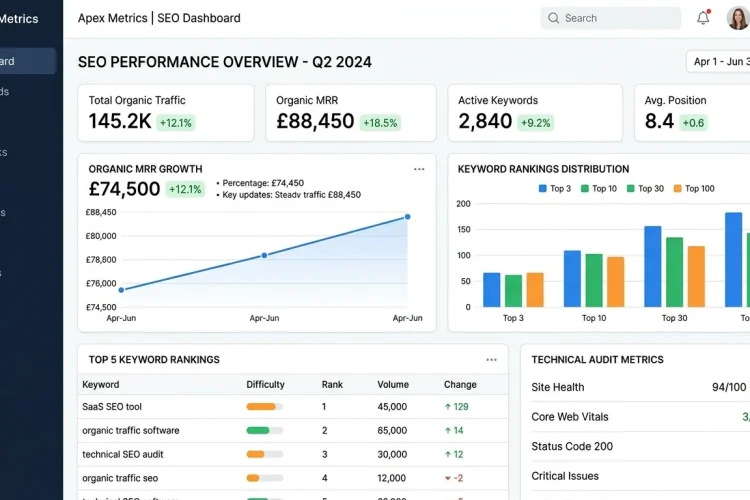
Task: Click the Apex Metrics SEO Dashboard title
Action: pyautogui.click(x=159, y=18)
